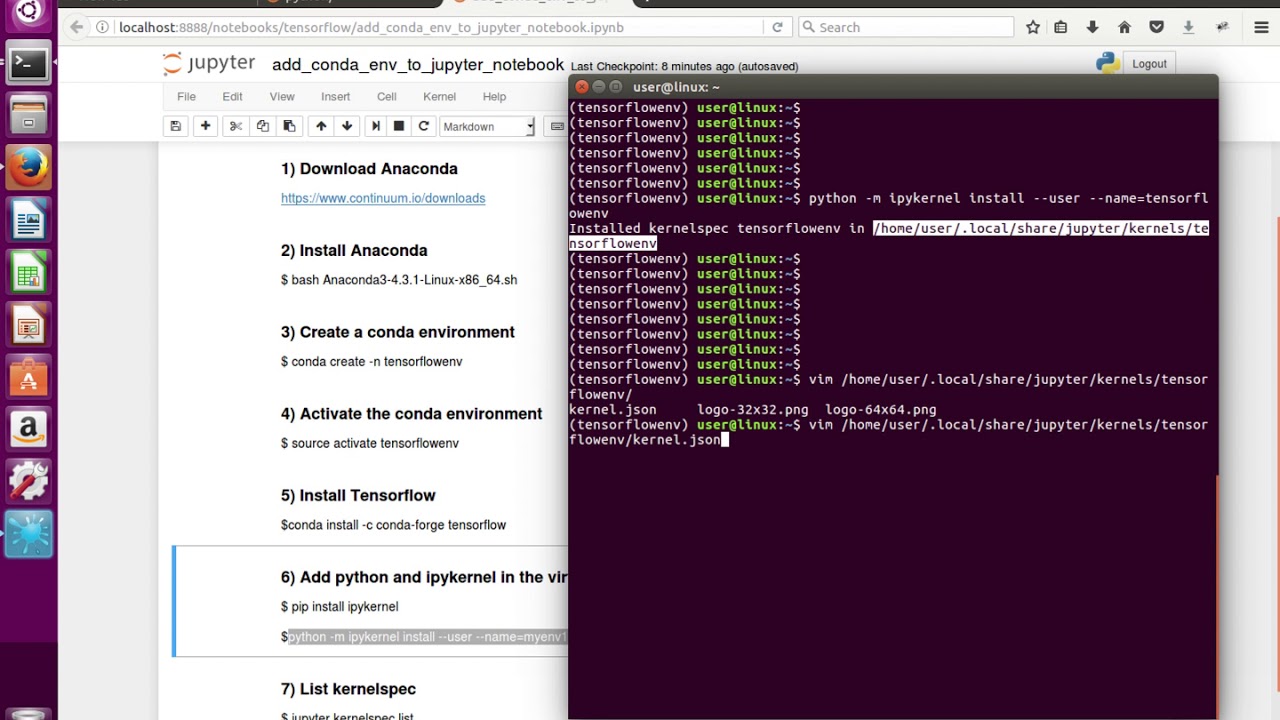Open the cell type Markdown dropdown
1280x720 pixels.
pos(488,126)
